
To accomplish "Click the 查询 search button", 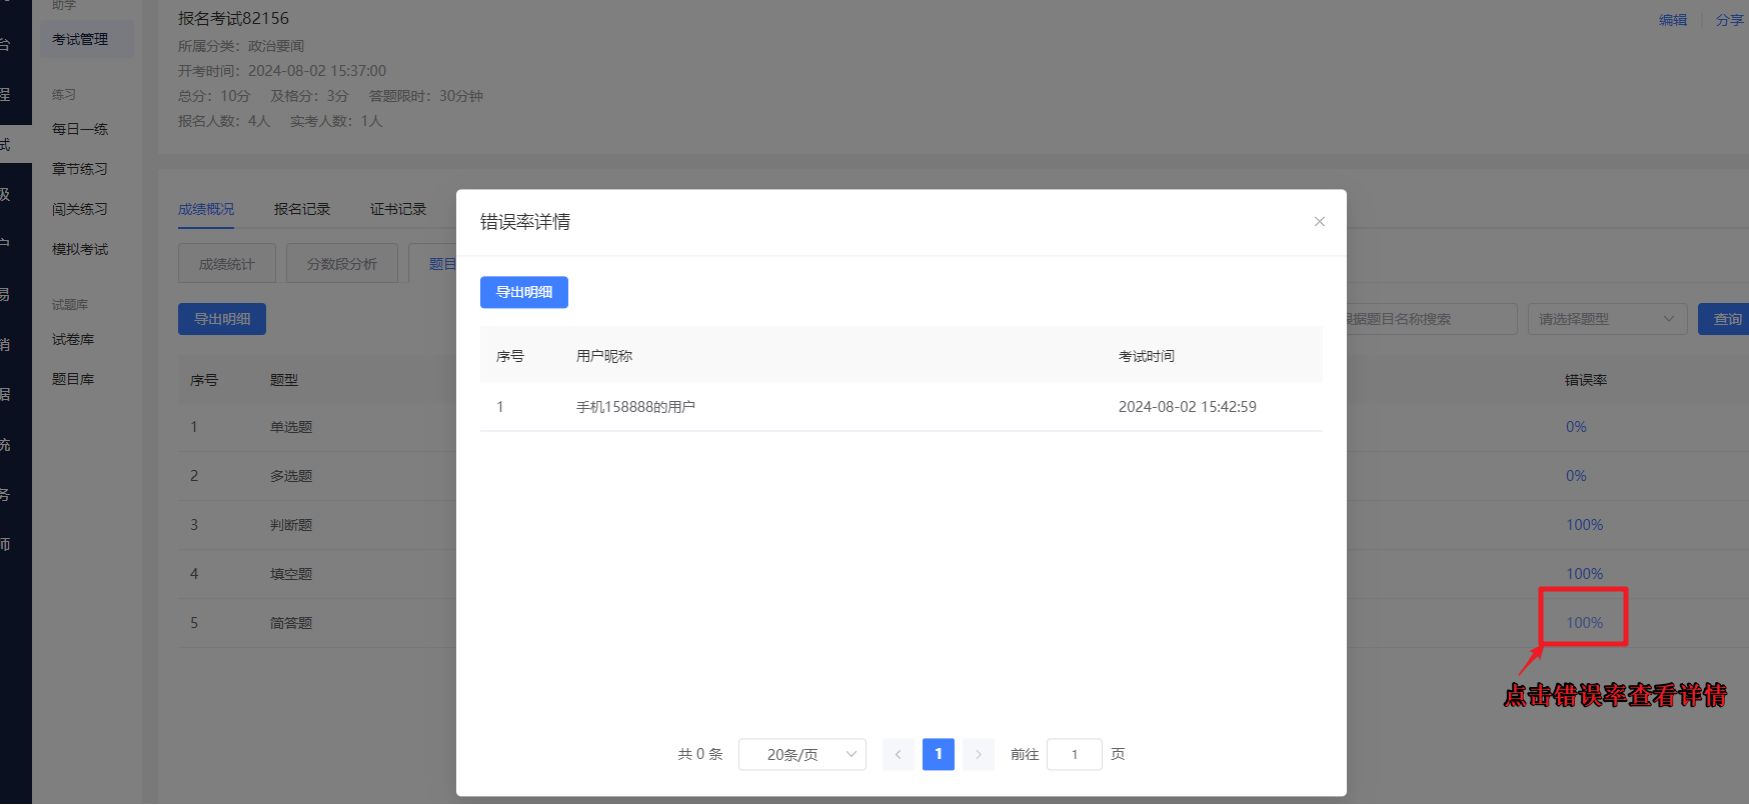I will pos(1726,319).
